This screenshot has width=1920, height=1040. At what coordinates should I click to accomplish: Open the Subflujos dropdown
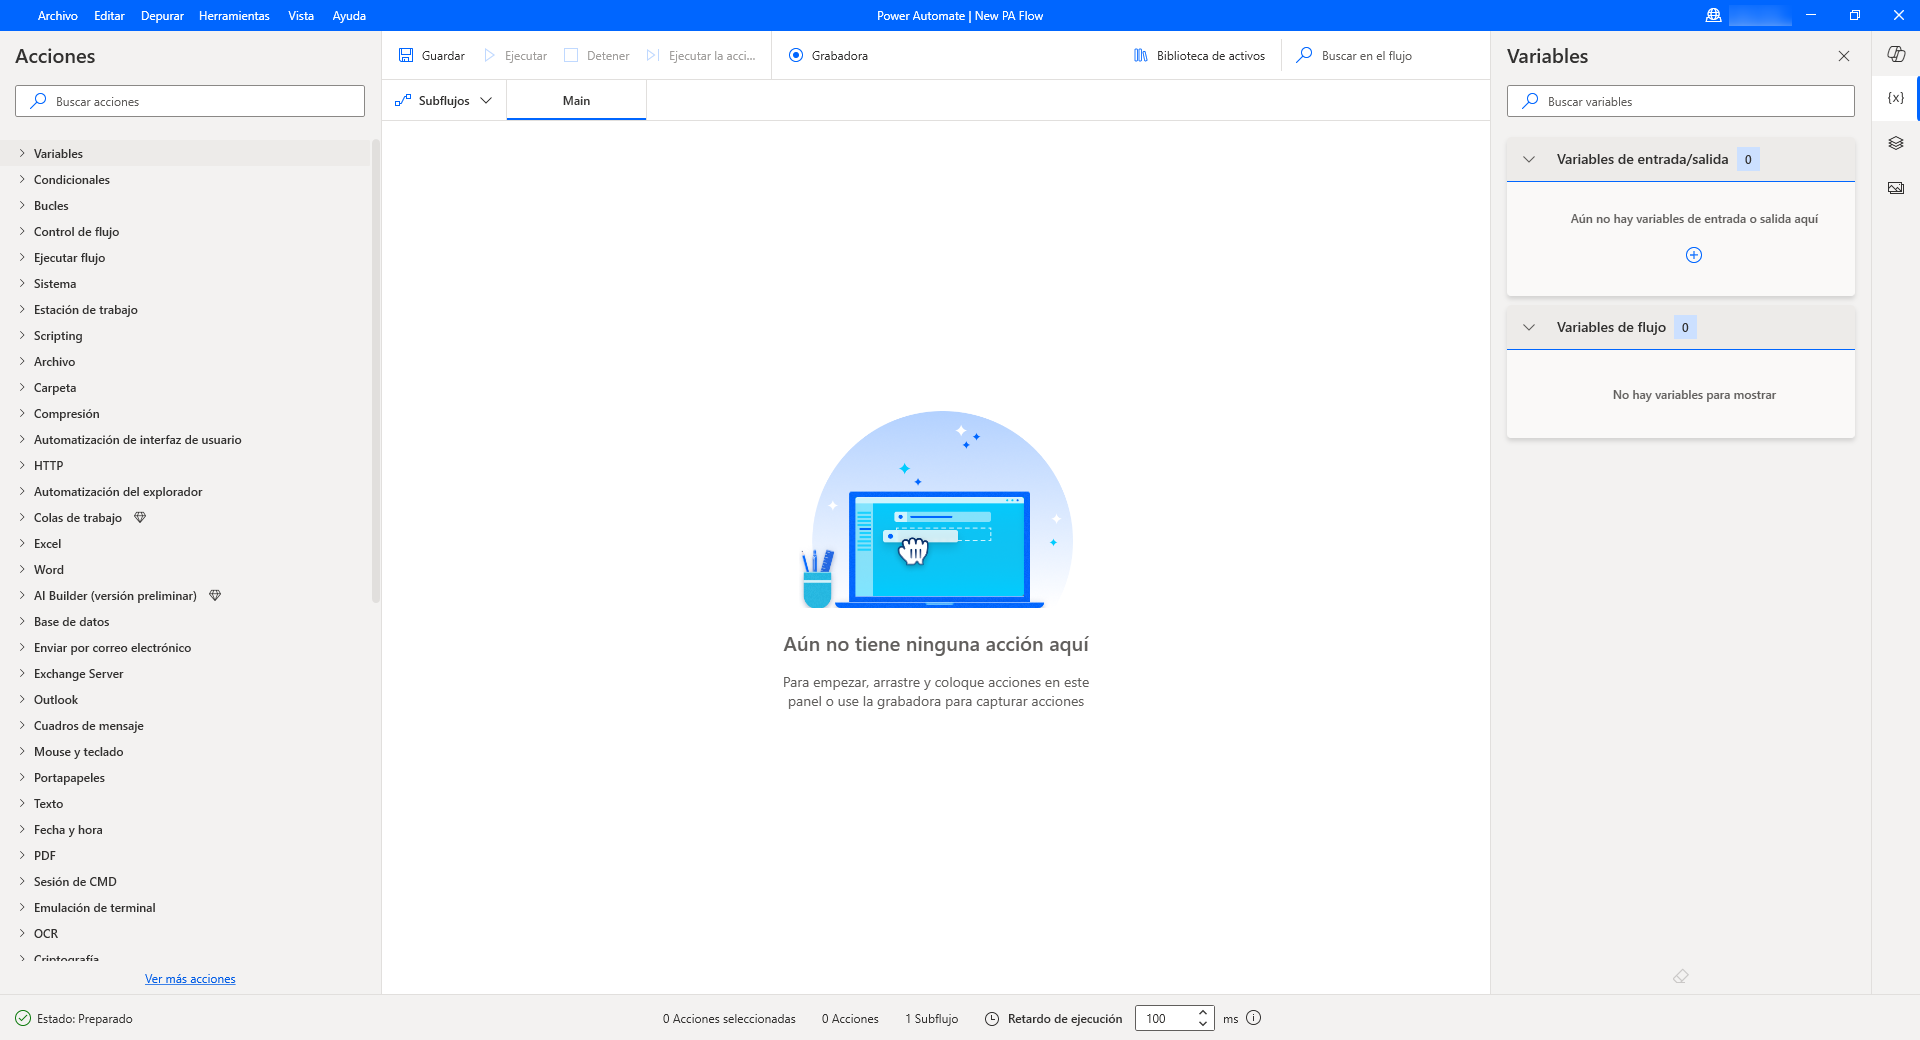[x=444, y=100]
